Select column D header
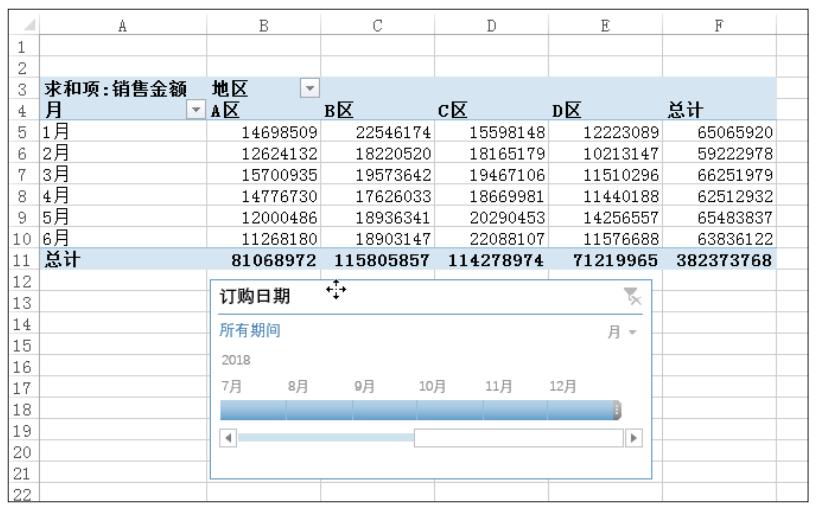This screenshot has width=816, height=510. click(x=491, y=25)
